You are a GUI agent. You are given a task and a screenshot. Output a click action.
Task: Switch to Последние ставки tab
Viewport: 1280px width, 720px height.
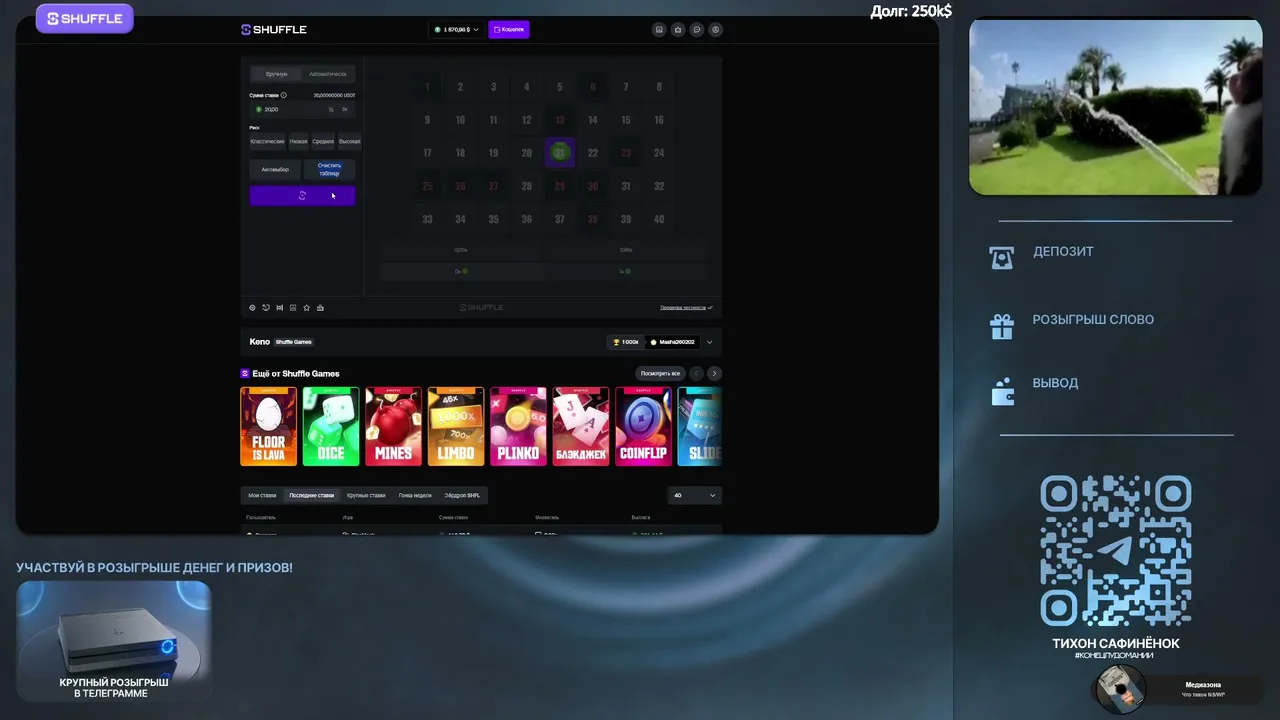(x=312, y=495)
